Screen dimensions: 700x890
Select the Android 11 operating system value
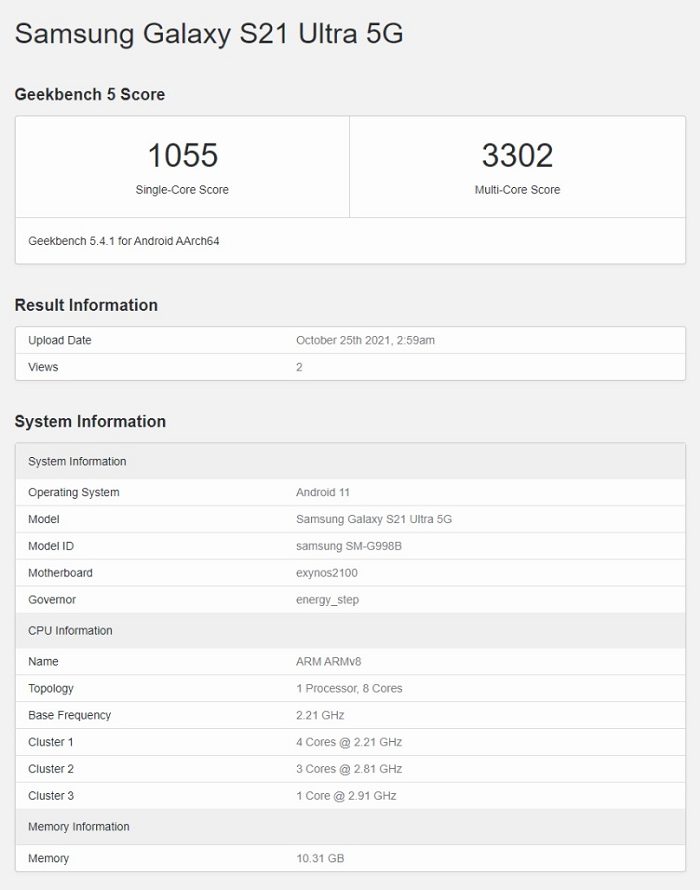click(323, 492)
